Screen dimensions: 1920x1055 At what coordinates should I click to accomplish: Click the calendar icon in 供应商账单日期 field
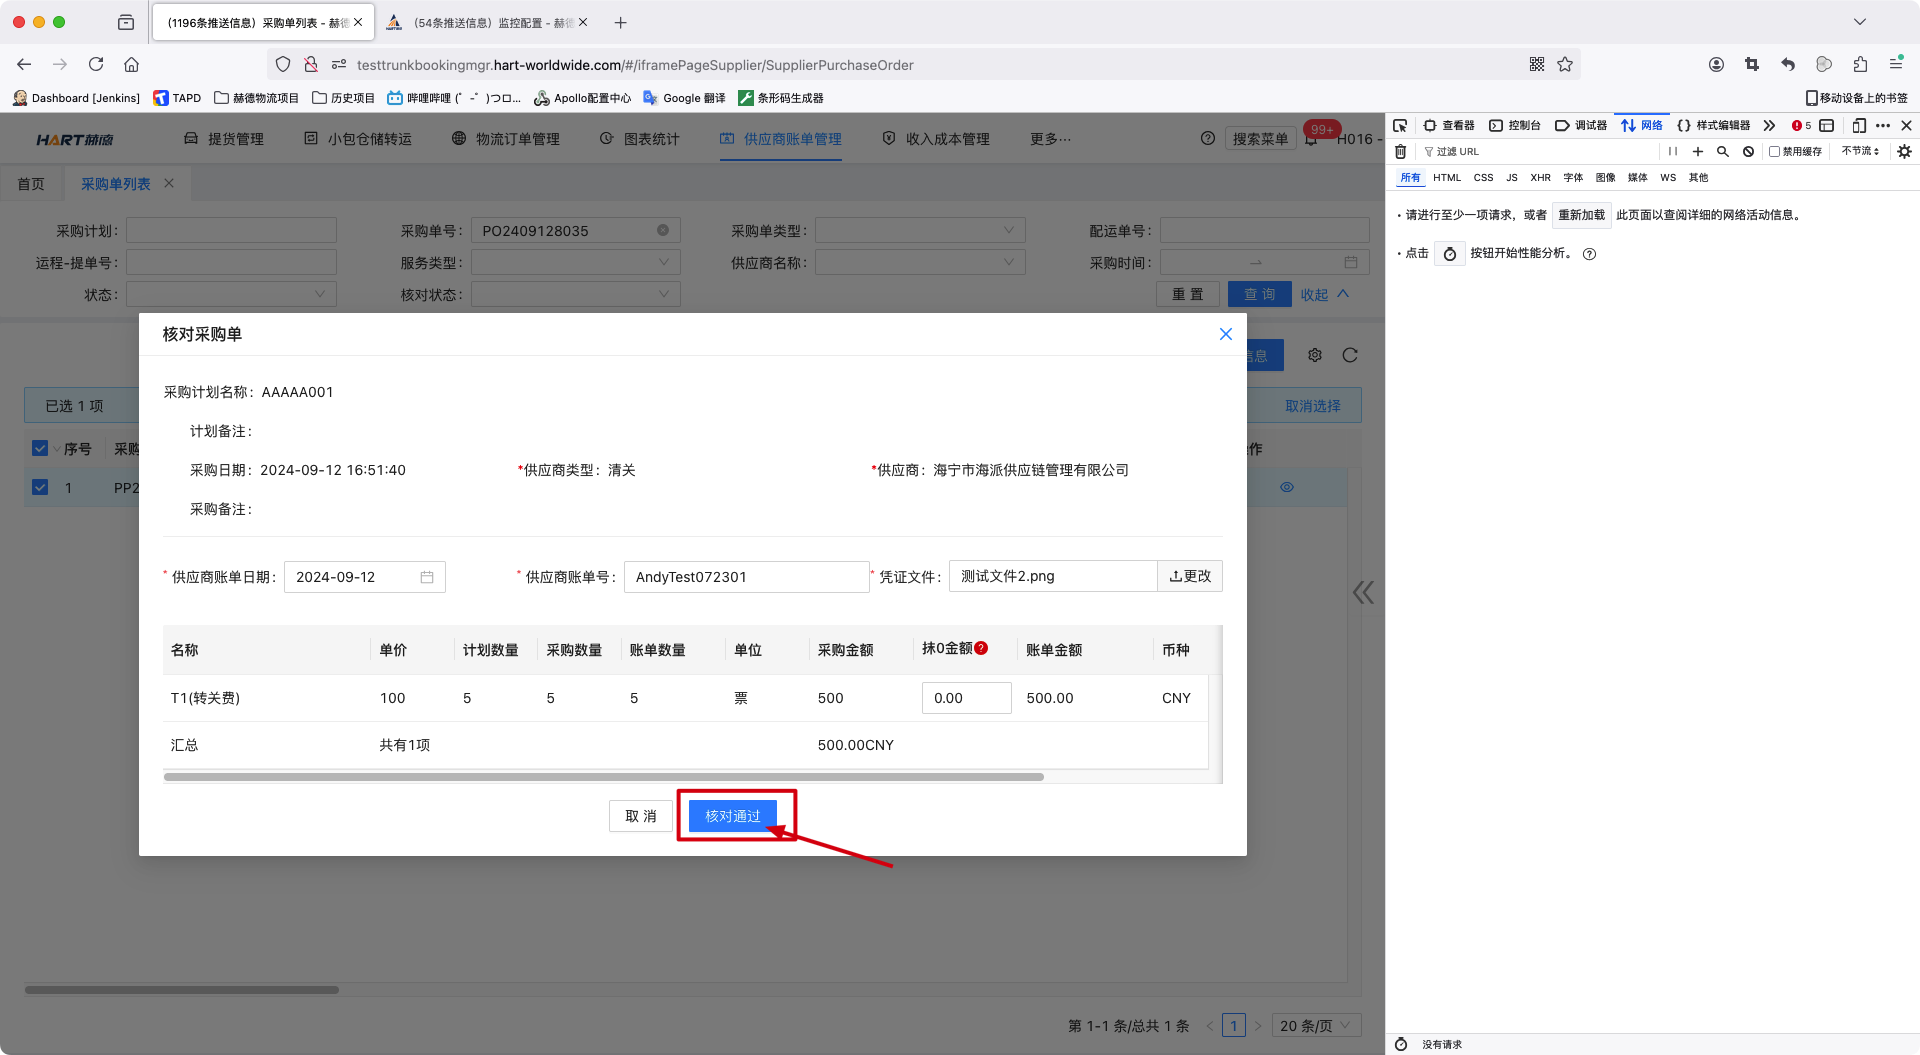(x=427, y=577)
